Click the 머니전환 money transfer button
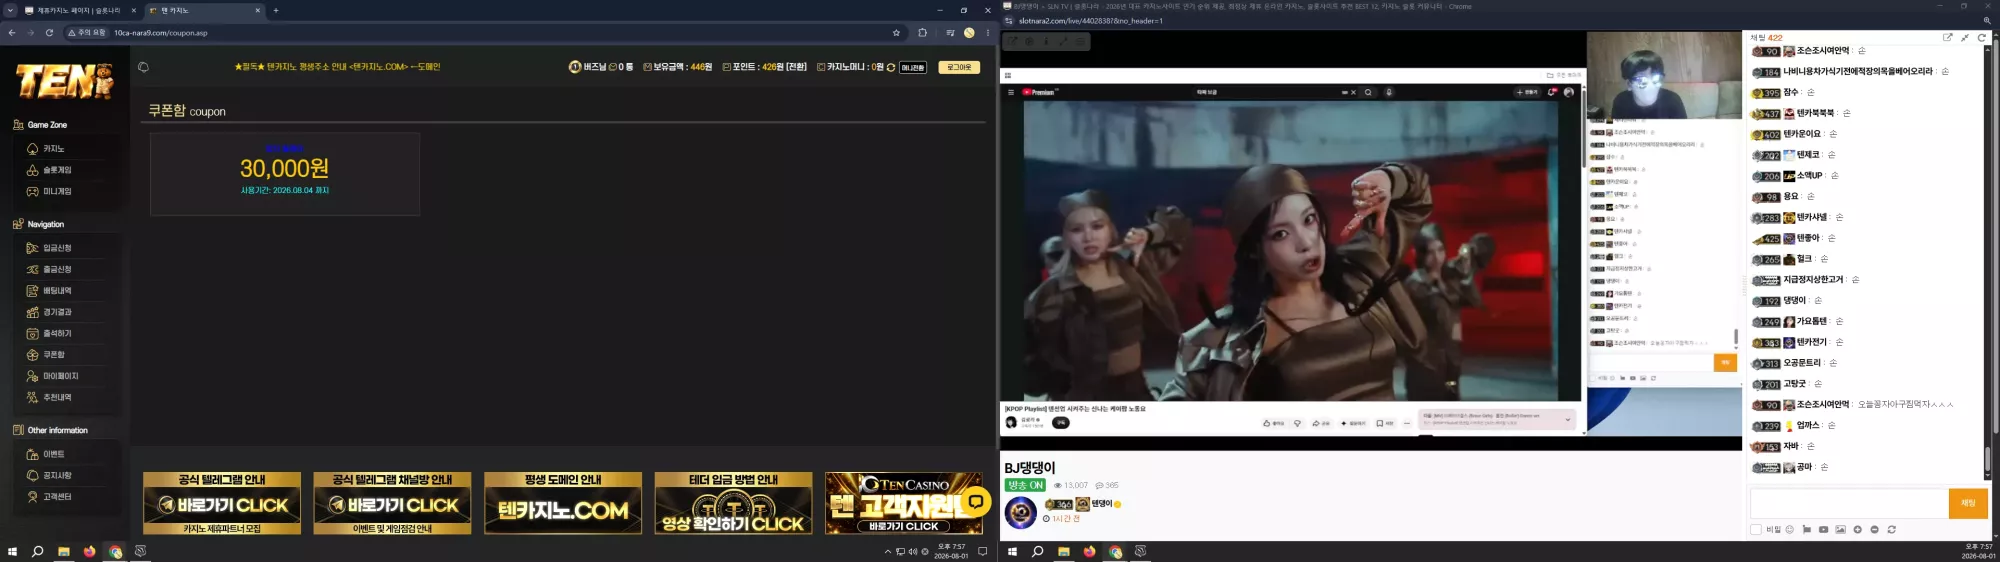The height and width of the screenshot is (562, 2000). click(912, 67)
